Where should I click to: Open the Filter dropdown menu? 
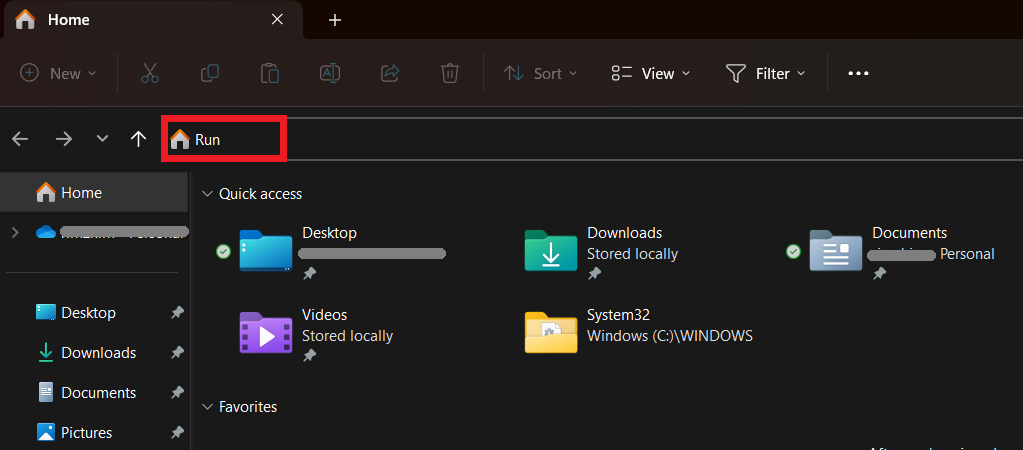coord(766,73)
